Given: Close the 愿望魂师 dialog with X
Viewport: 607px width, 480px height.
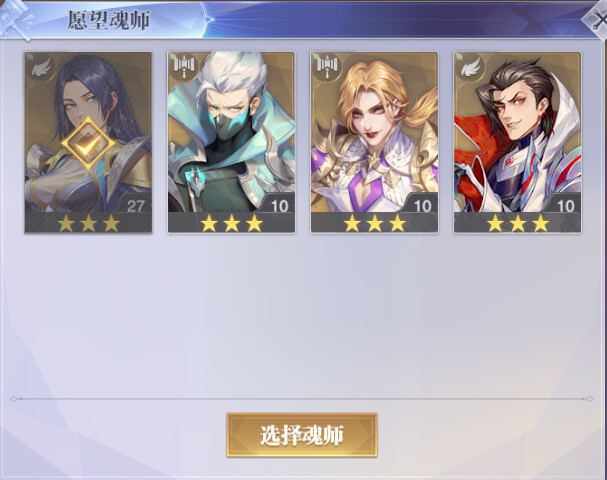Looking at the screenshot, I should (597, 20).
